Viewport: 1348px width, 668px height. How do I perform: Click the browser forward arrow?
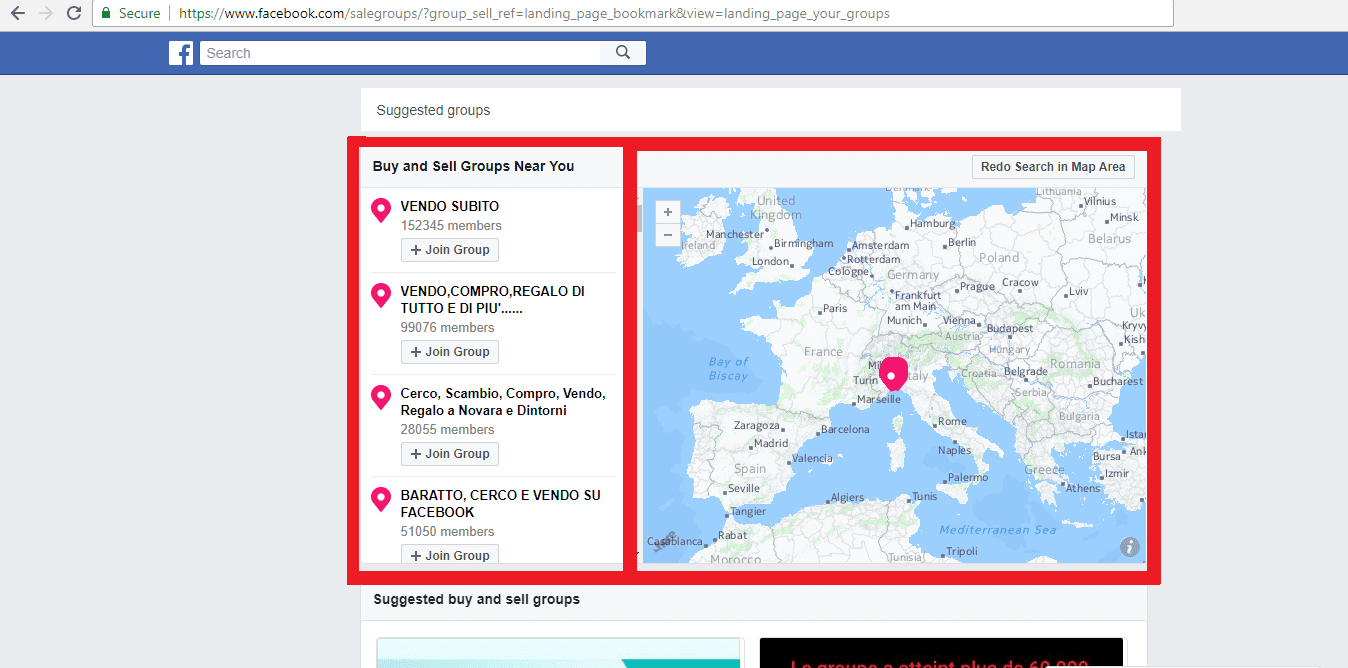45,13
